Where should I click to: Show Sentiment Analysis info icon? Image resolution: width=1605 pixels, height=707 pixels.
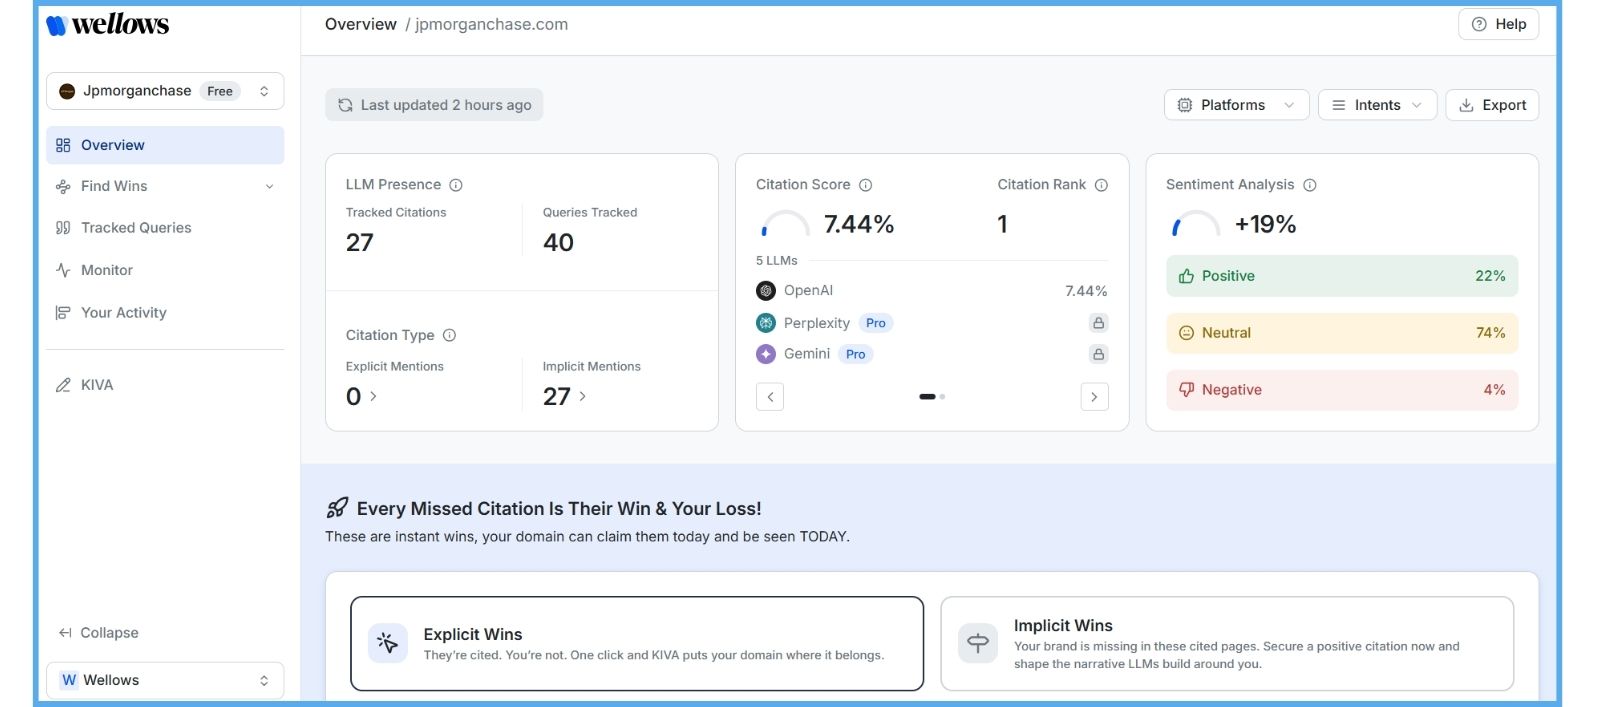[x=1310, y=185]
